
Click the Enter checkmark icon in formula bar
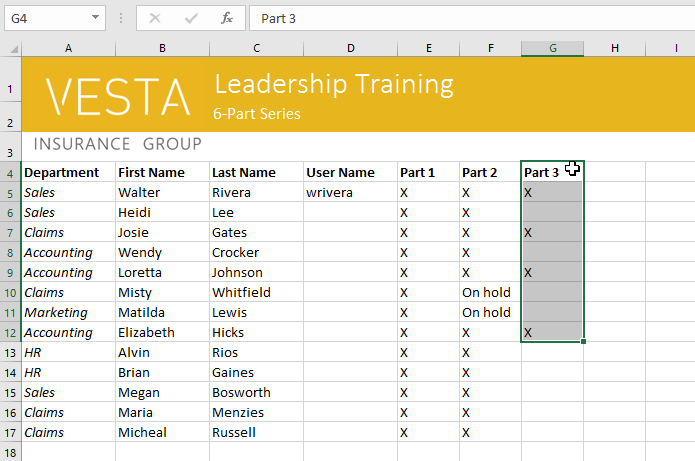coord(191,18)
